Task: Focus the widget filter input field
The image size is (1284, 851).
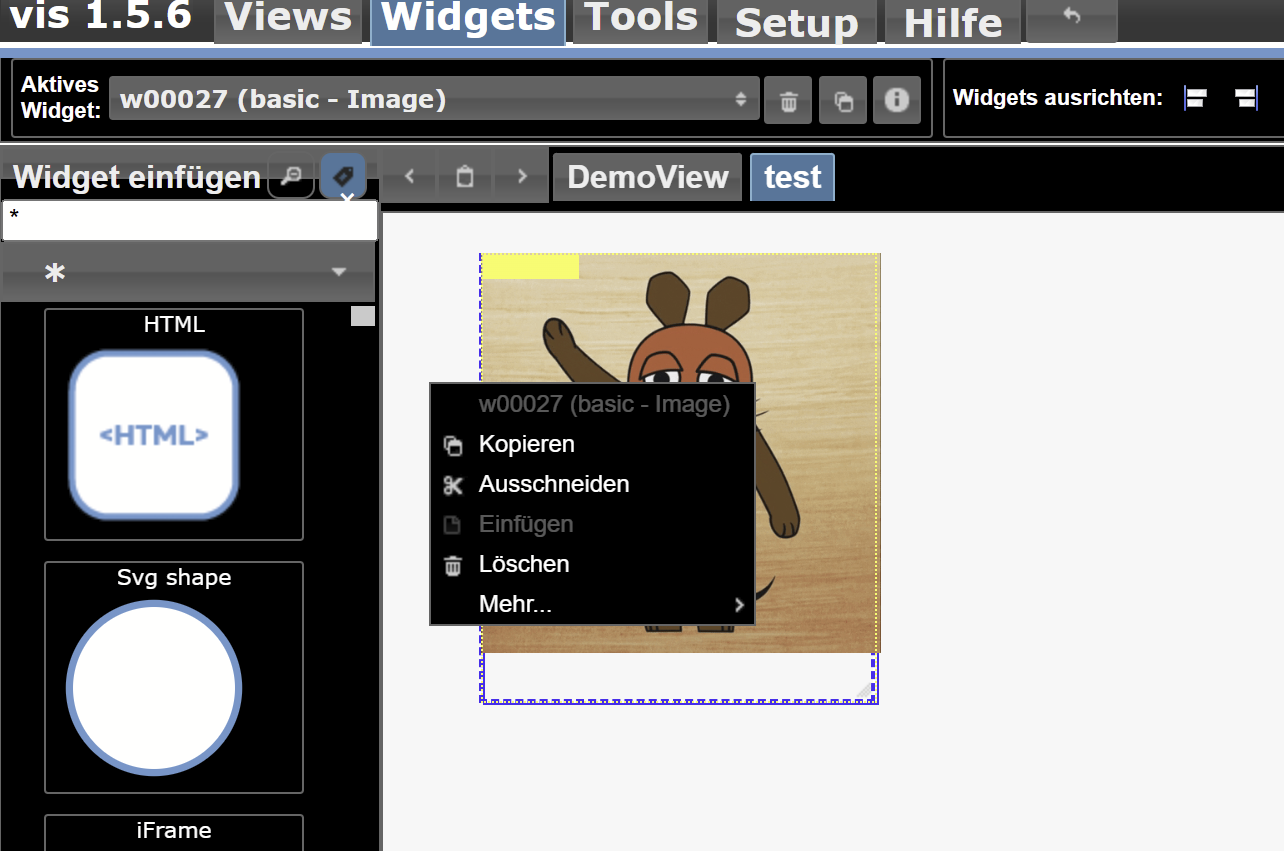Action: click(190, 220)
